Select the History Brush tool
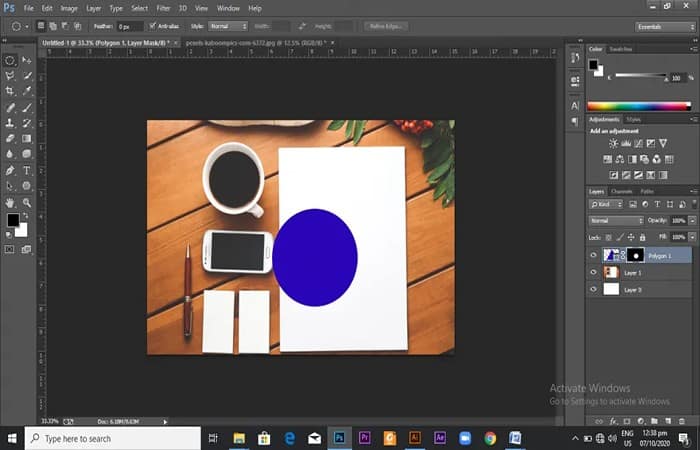Image resolution: width=700 pixels, height=450 pixels. (27, 123)
